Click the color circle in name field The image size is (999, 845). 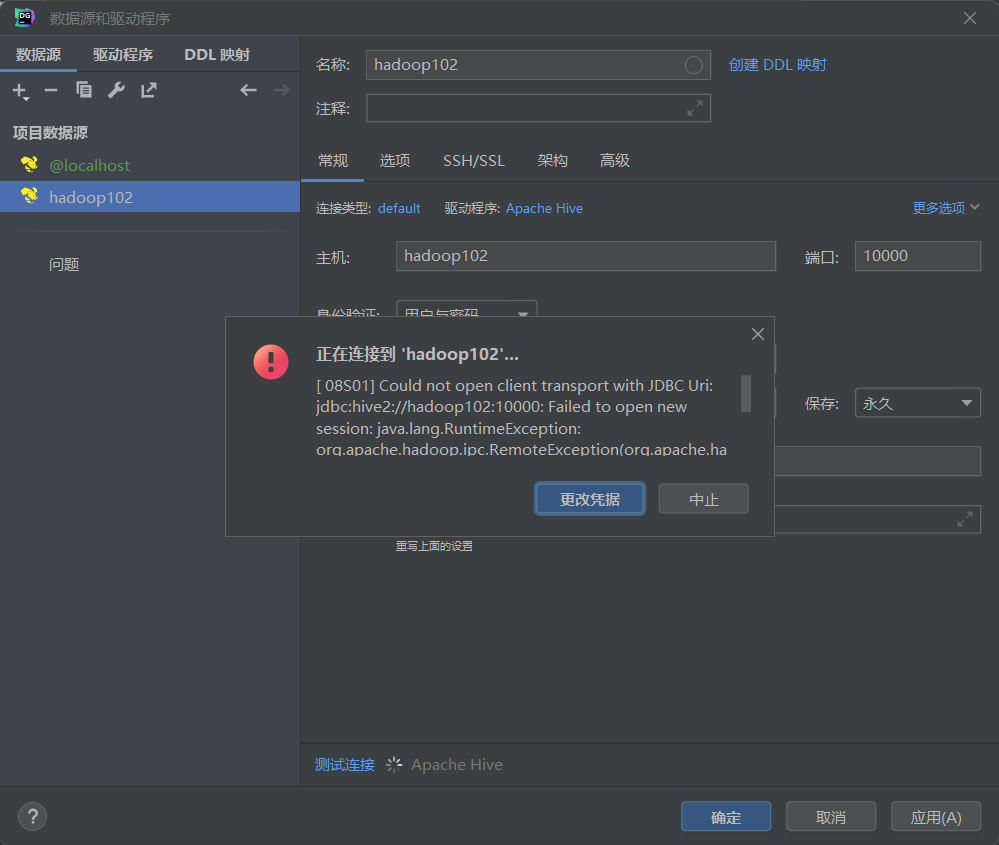[x=694, y=65]
